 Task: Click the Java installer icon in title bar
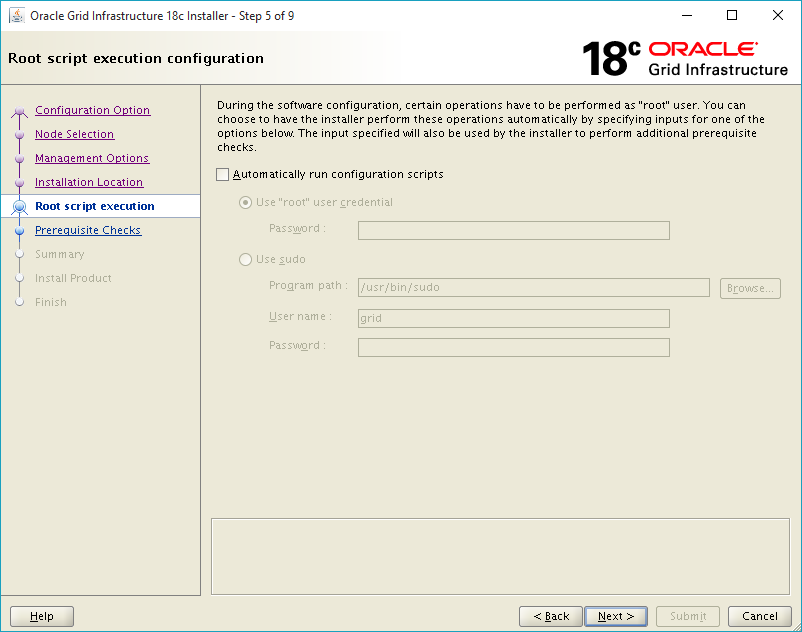pos(17,16)
